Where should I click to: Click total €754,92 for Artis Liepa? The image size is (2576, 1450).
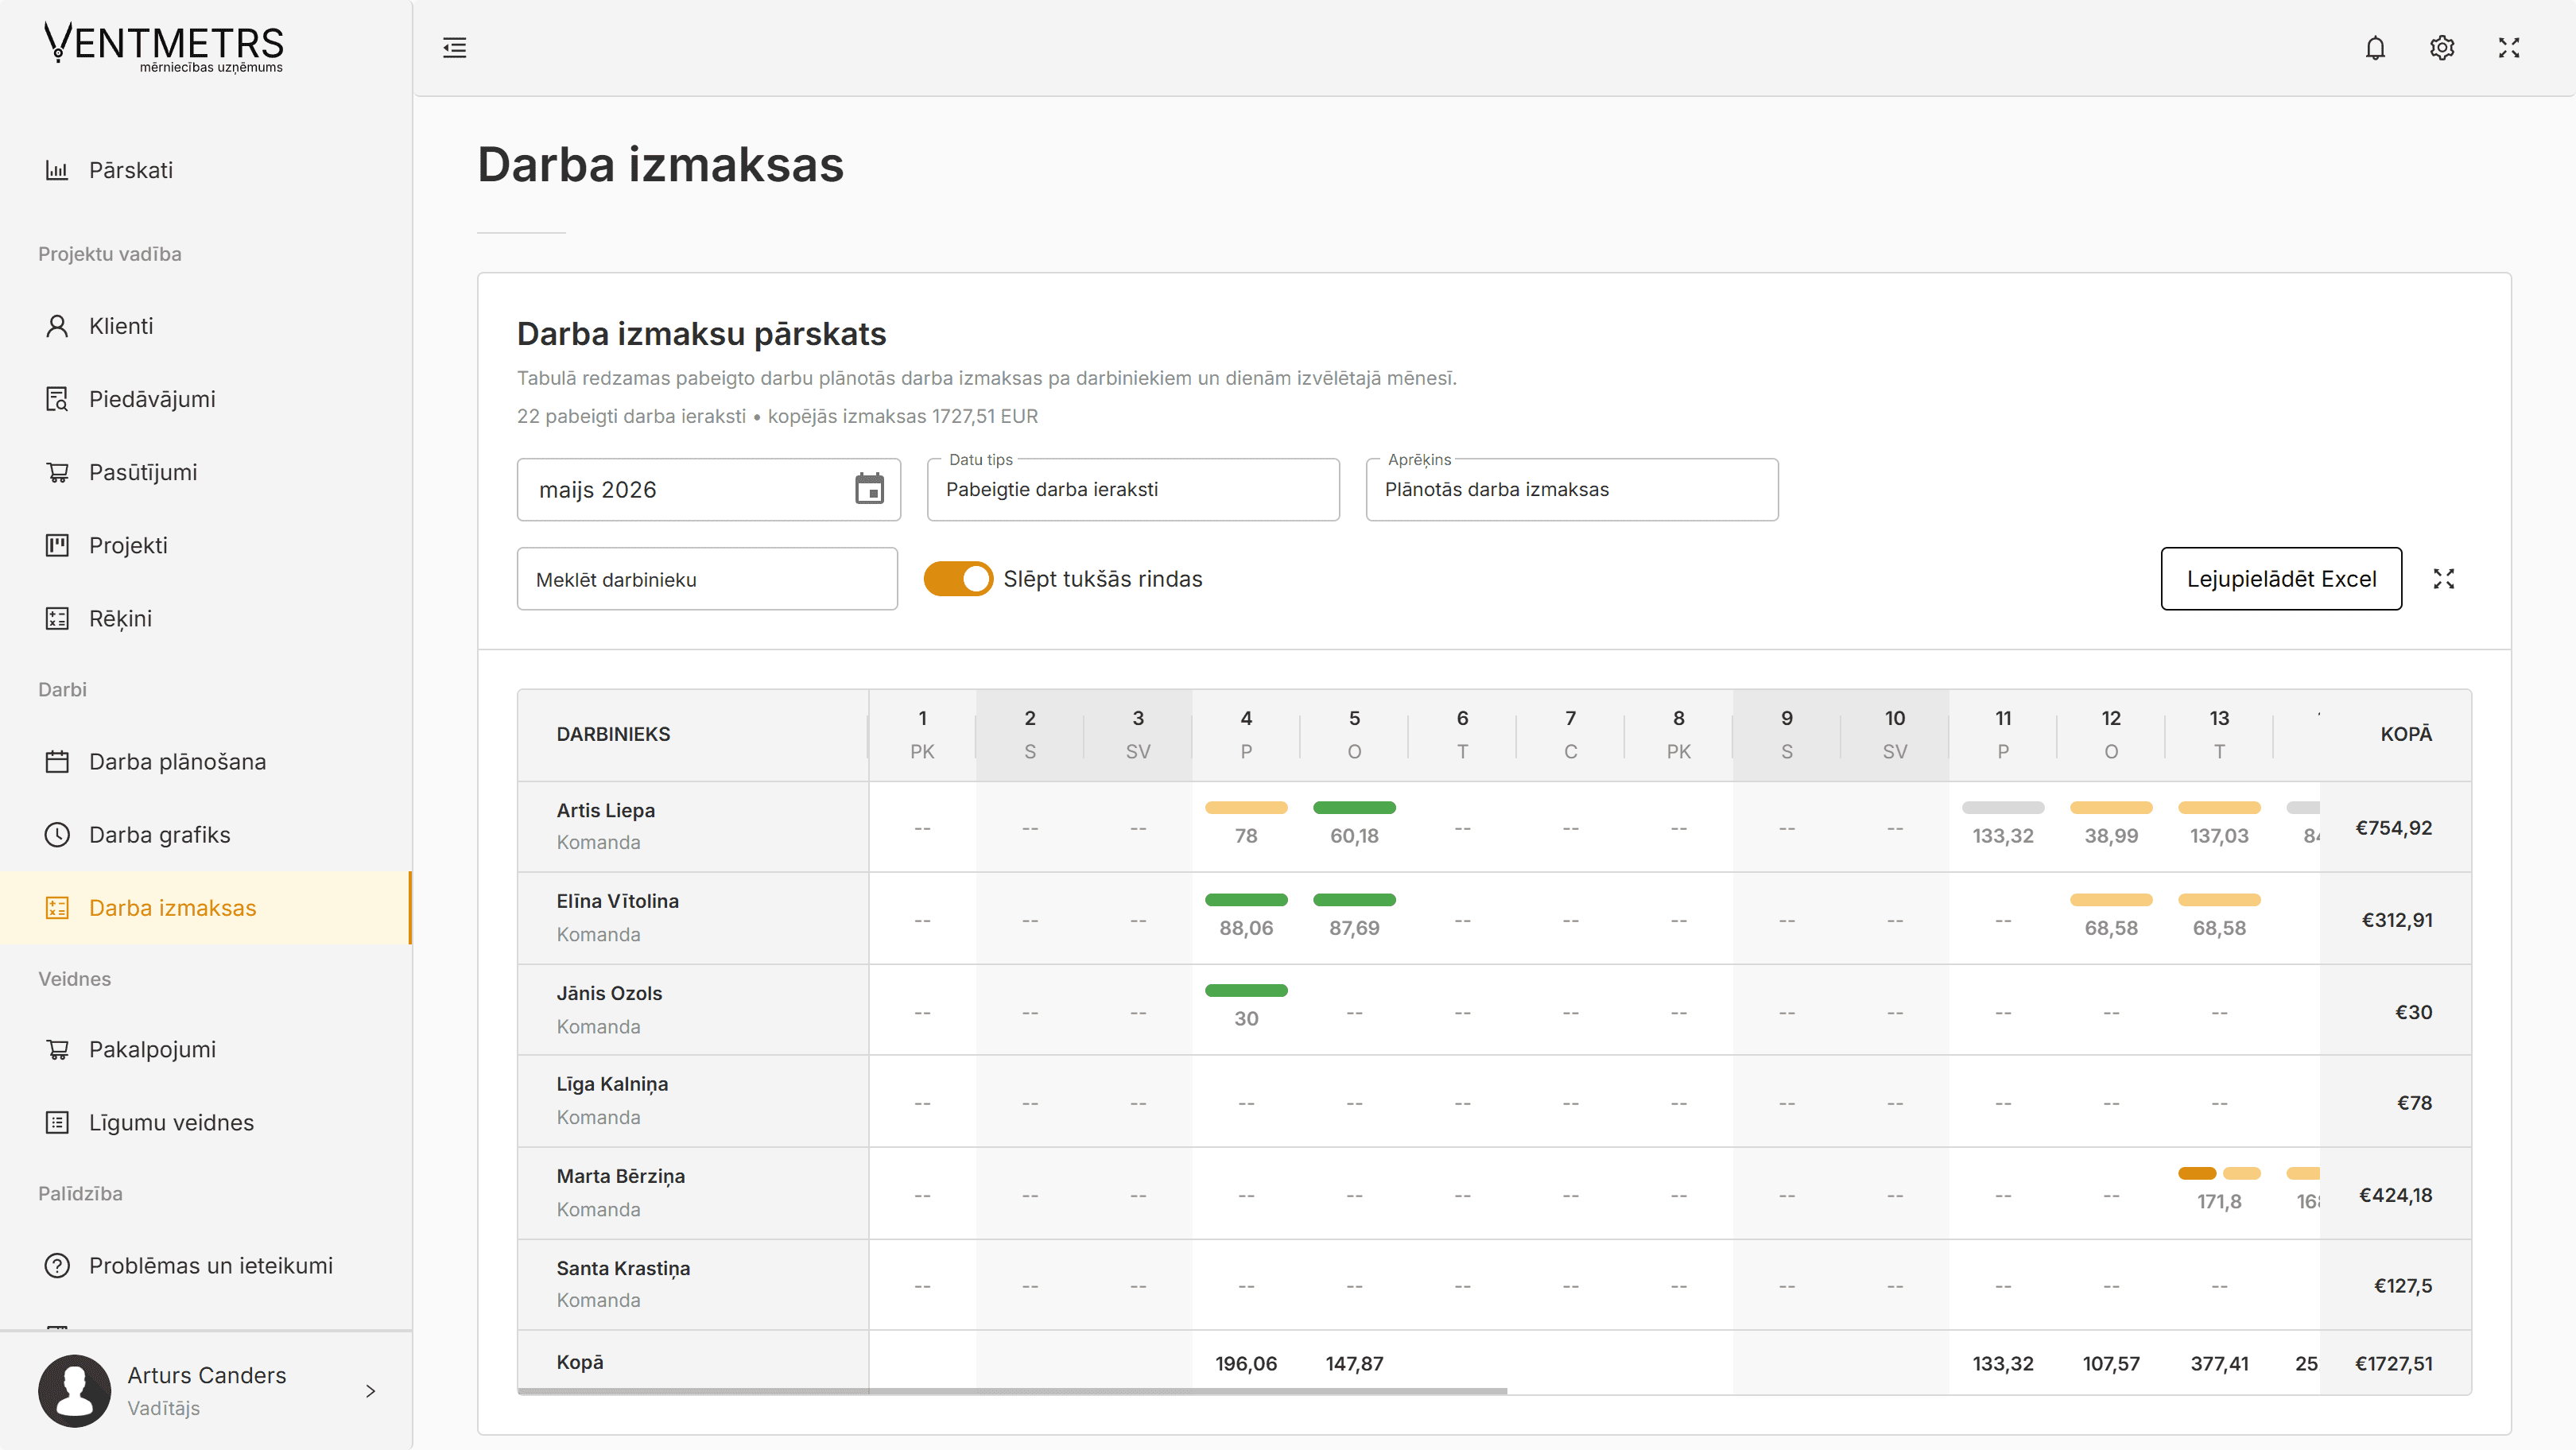point(2394,828)
